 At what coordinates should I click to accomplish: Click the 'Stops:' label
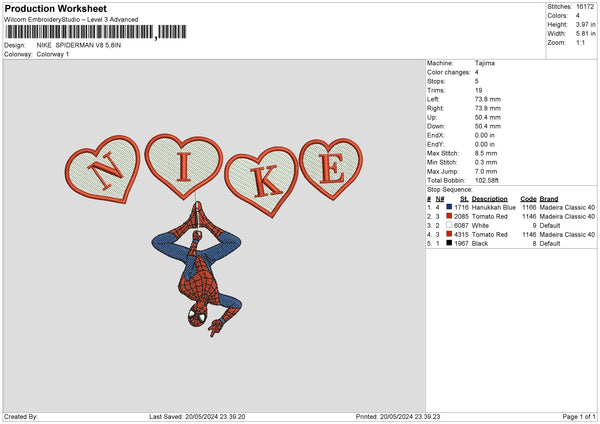click(436, 81)
